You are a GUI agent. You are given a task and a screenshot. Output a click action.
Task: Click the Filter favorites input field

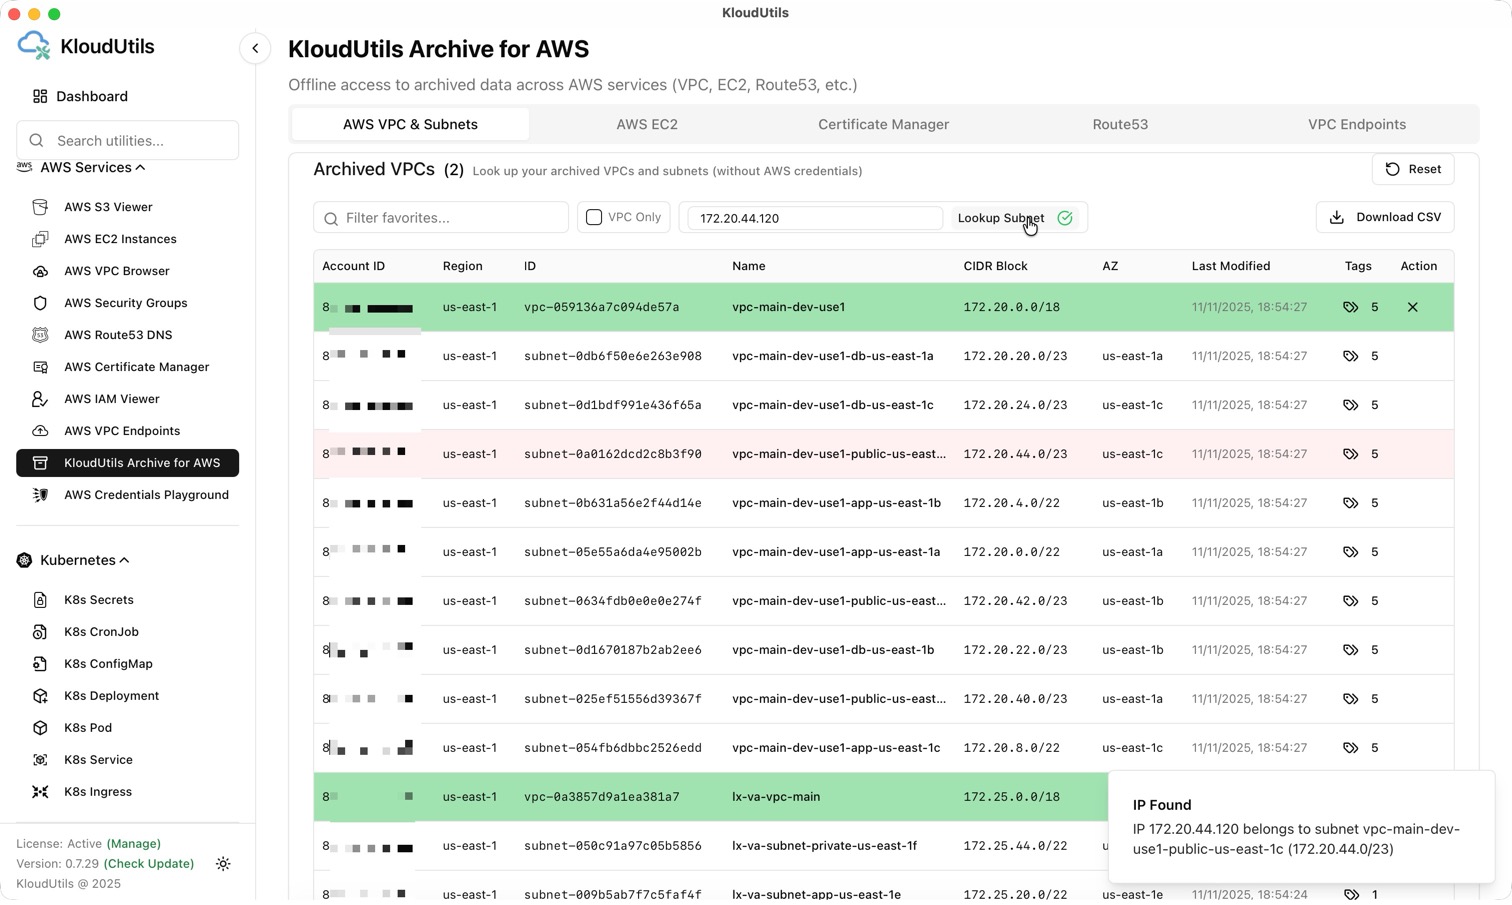coord(452,218)
